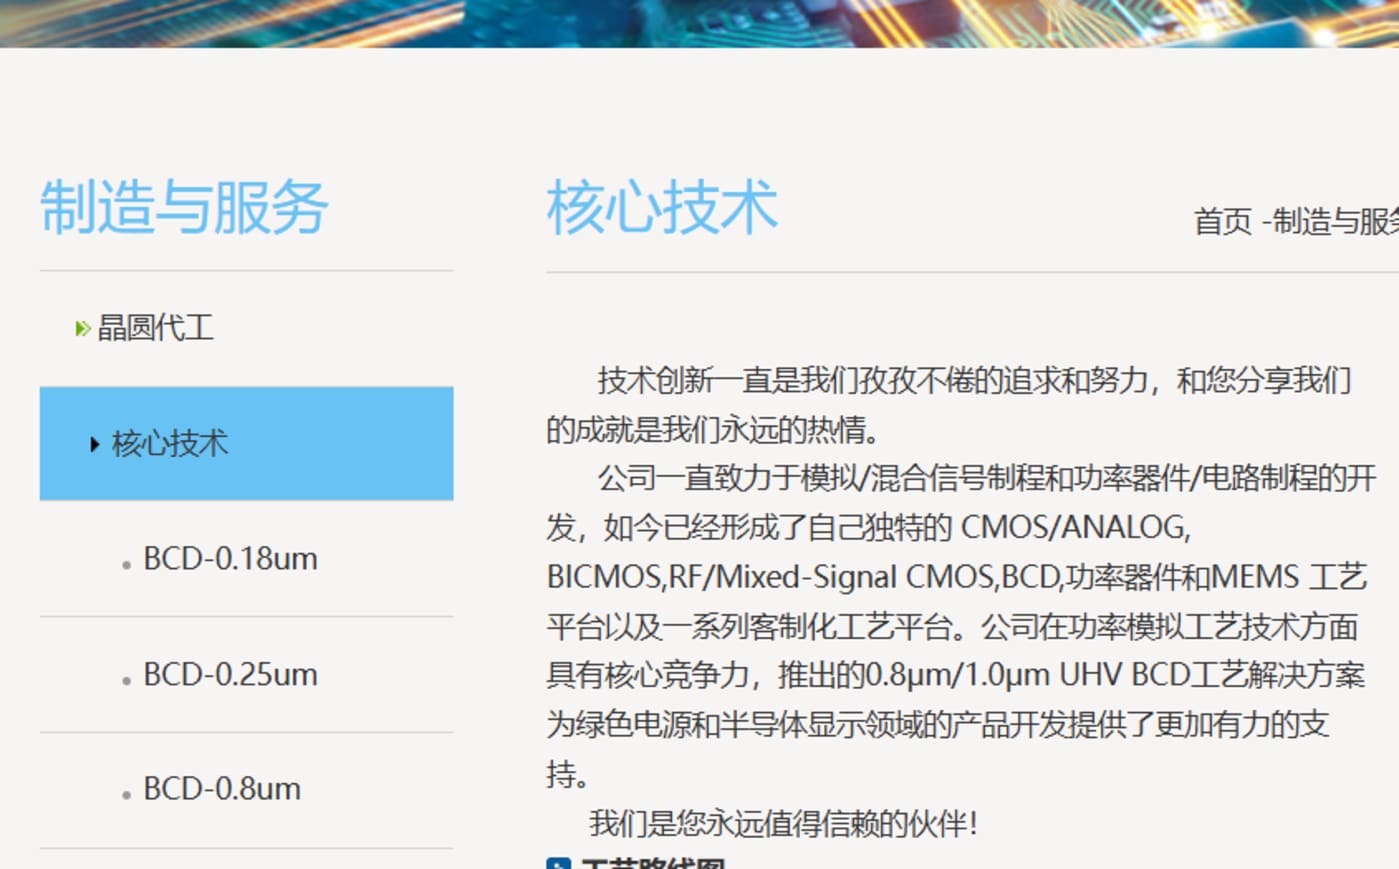Click the blue icon beside 工艺路线图

558,863
